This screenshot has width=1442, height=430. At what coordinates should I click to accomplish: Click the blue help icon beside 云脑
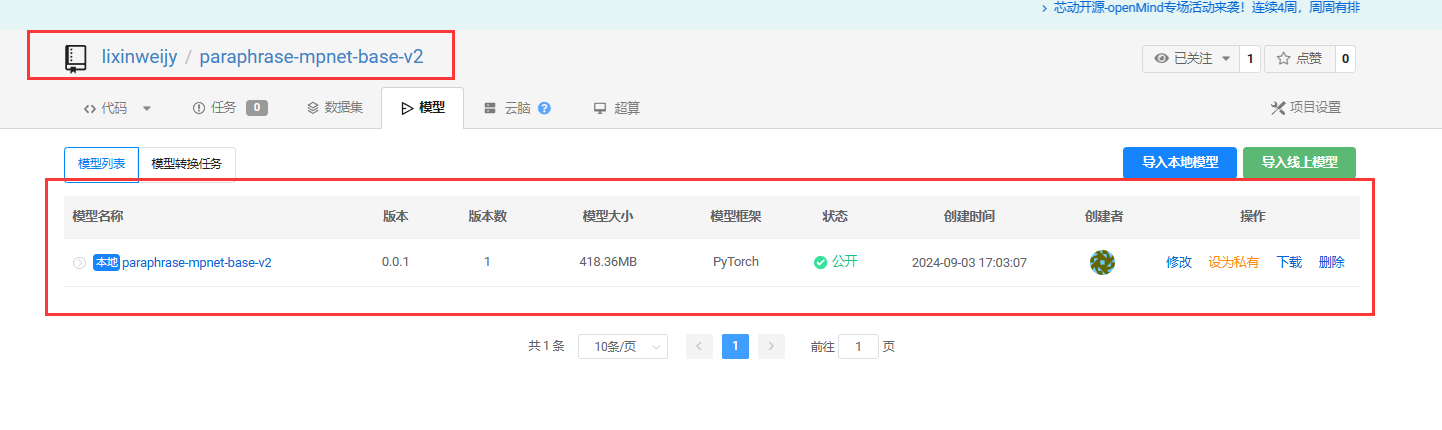coord(544,108)
